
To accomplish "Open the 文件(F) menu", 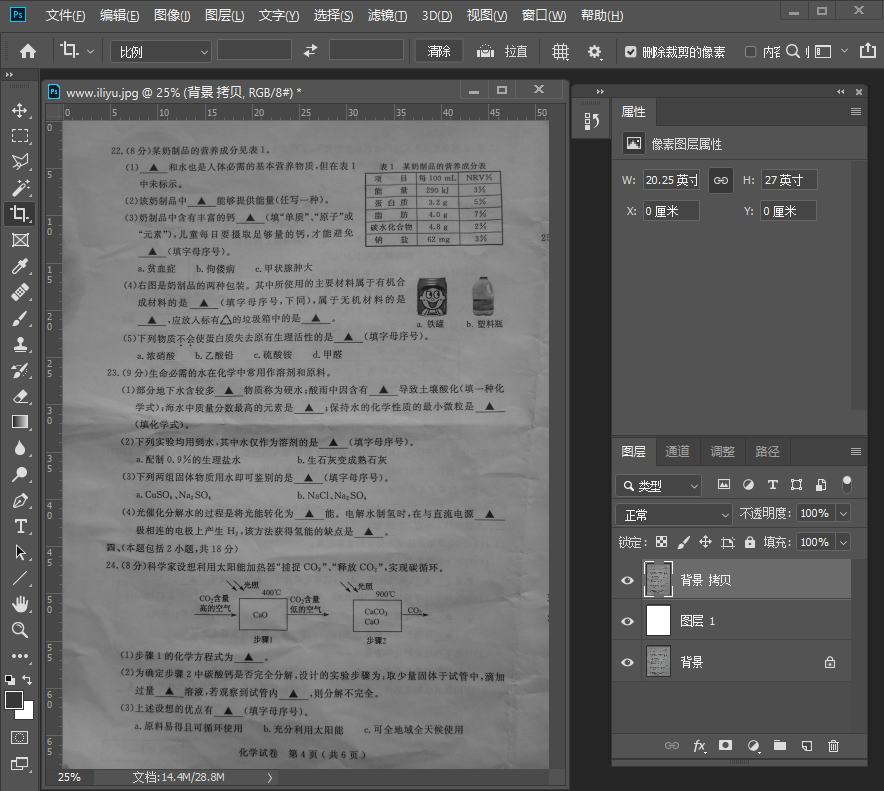I will tap(65, 15).
